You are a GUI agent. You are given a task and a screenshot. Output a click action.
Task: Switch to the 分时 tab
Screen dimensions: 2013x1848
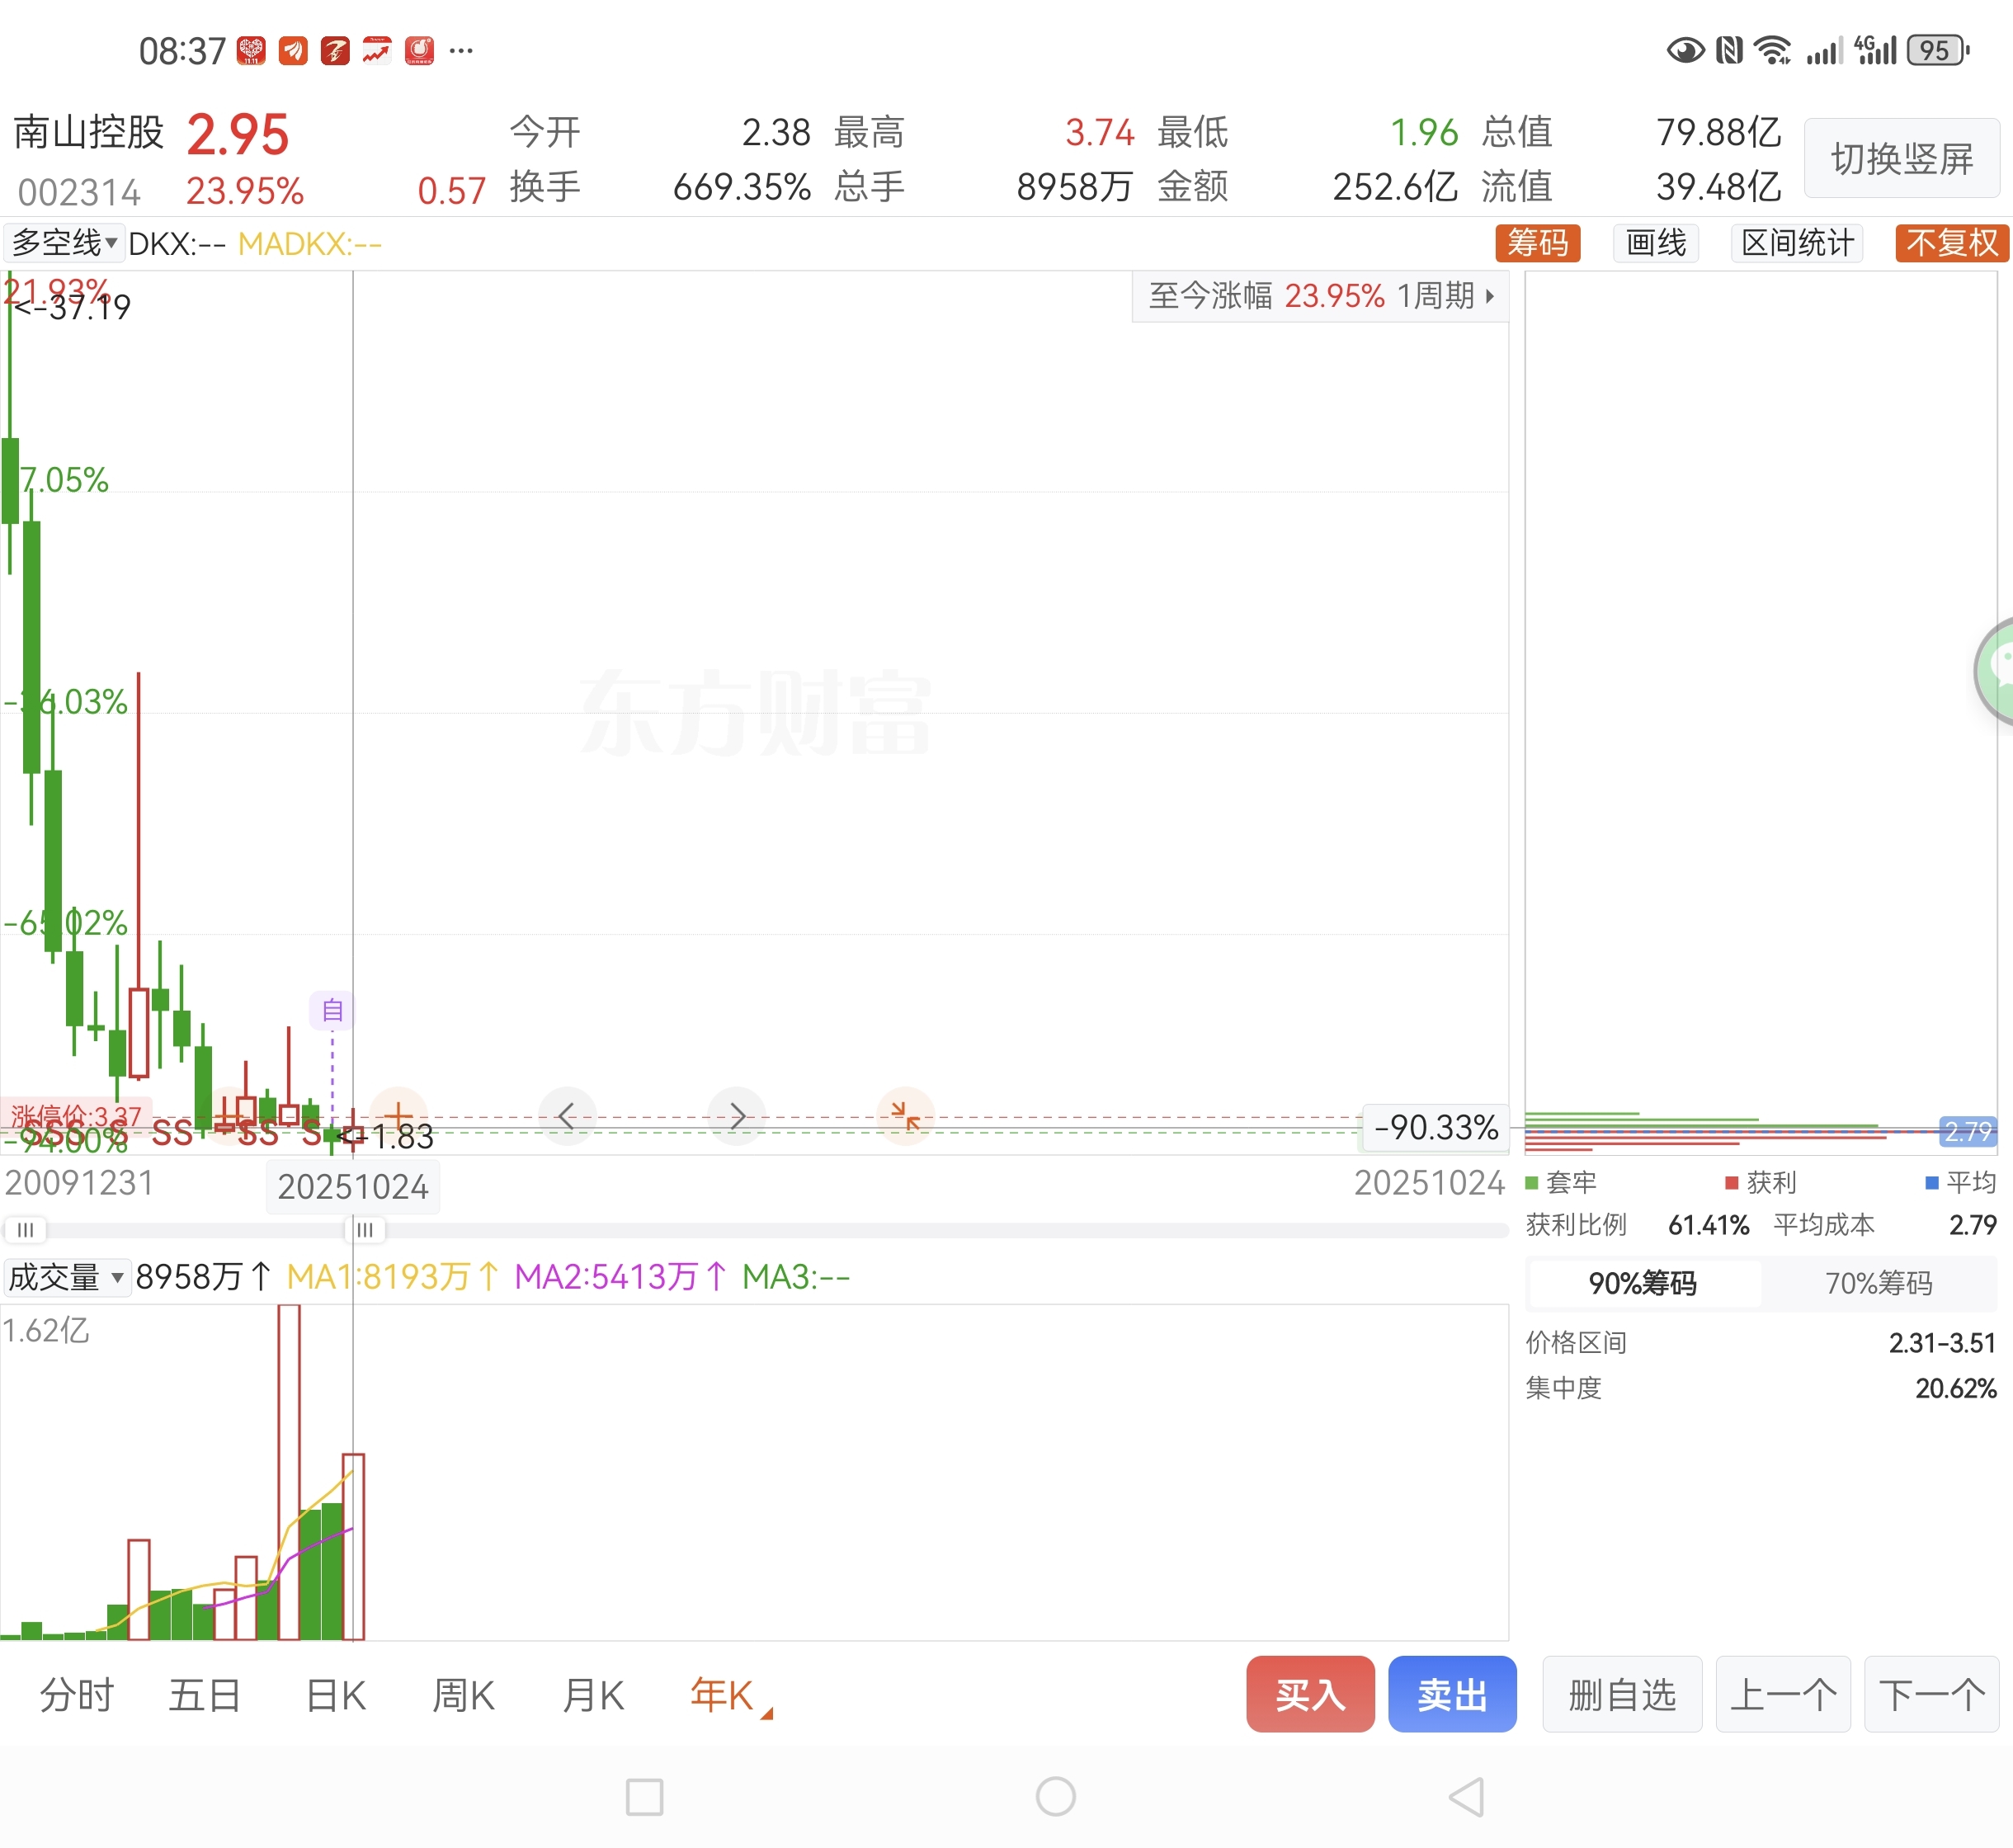coord(77,1695)
